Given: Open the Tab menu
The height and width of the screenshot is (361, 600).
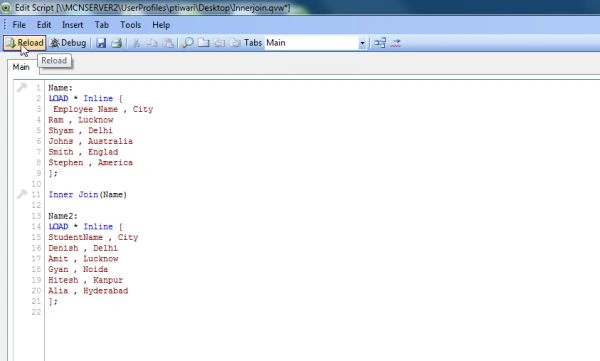Looking at the screenshot, I should tap(102, 25).
